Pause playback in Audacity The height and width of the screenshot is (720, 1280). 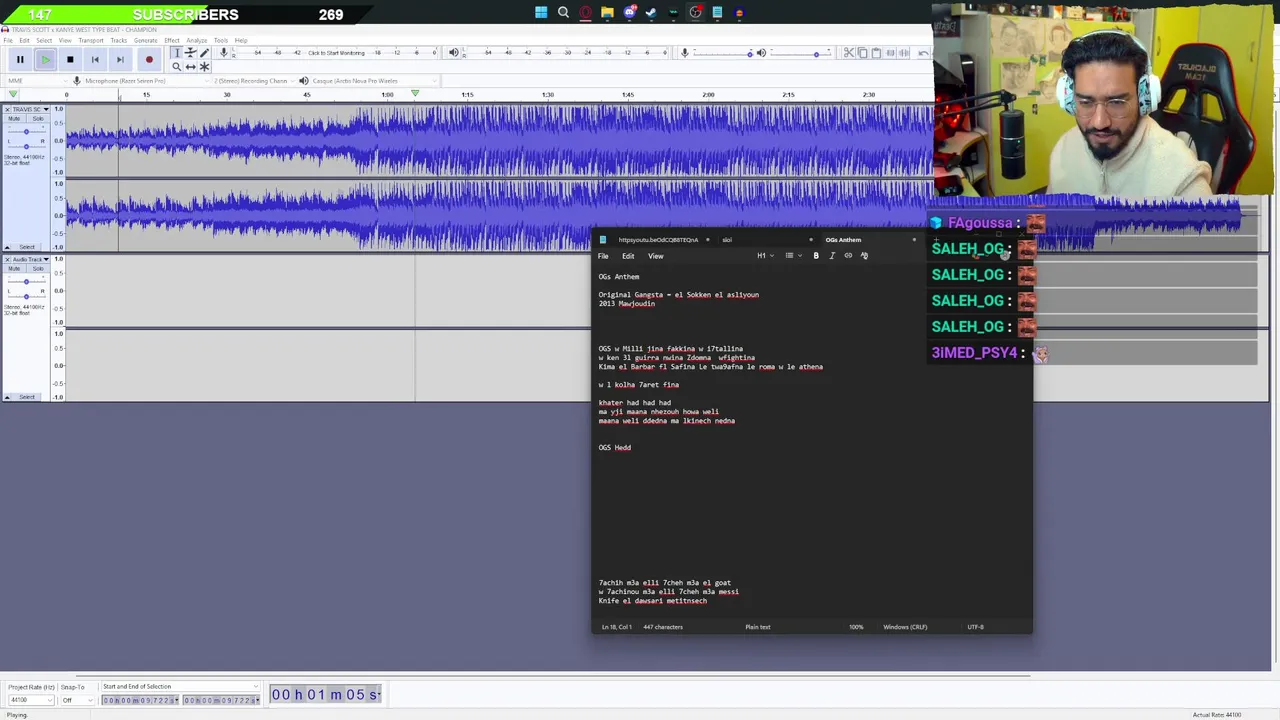tap(20, 59)
